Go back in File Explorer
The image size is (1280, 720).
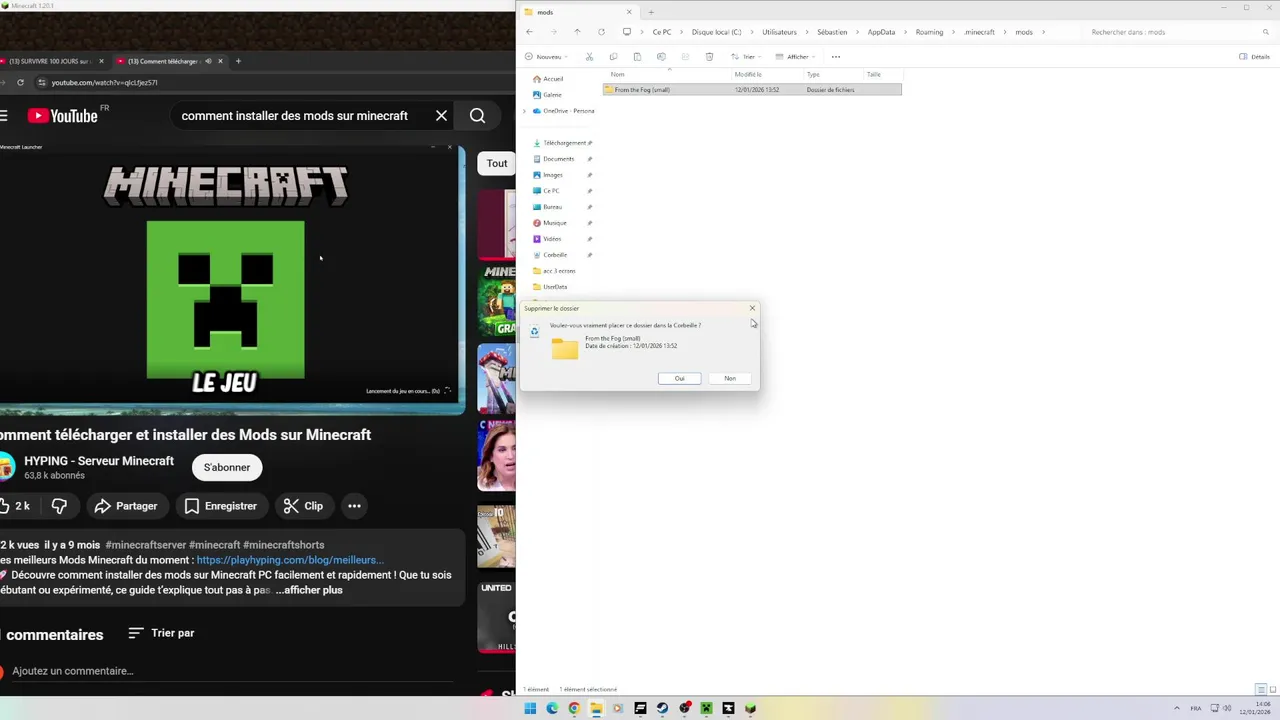pyautogui.click(x=529, y=32)
